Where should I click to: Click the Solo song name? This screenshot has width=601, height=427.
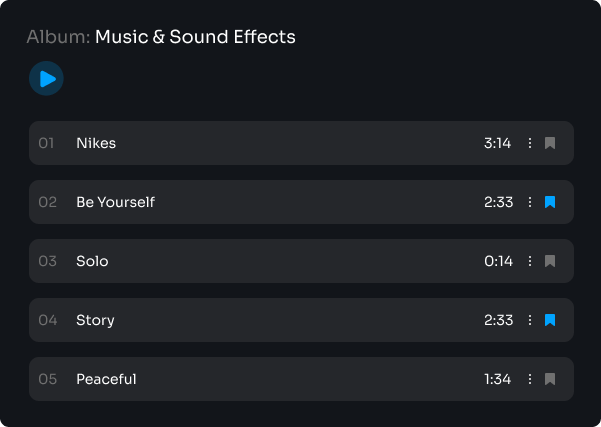tap(92, 261)
